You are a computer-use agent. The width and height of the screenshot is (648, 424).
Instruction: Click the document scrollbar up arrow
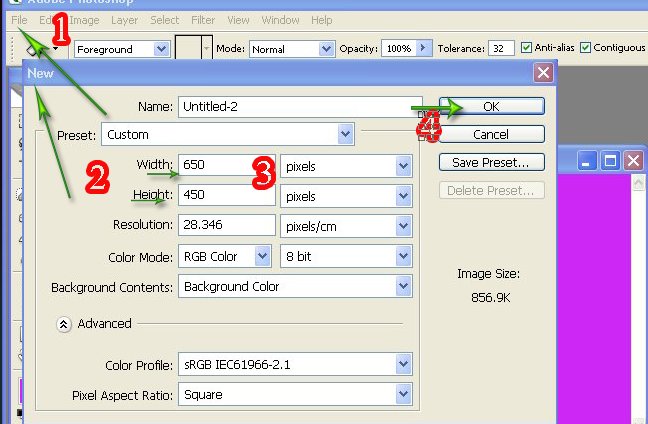(x=638, y=183)
